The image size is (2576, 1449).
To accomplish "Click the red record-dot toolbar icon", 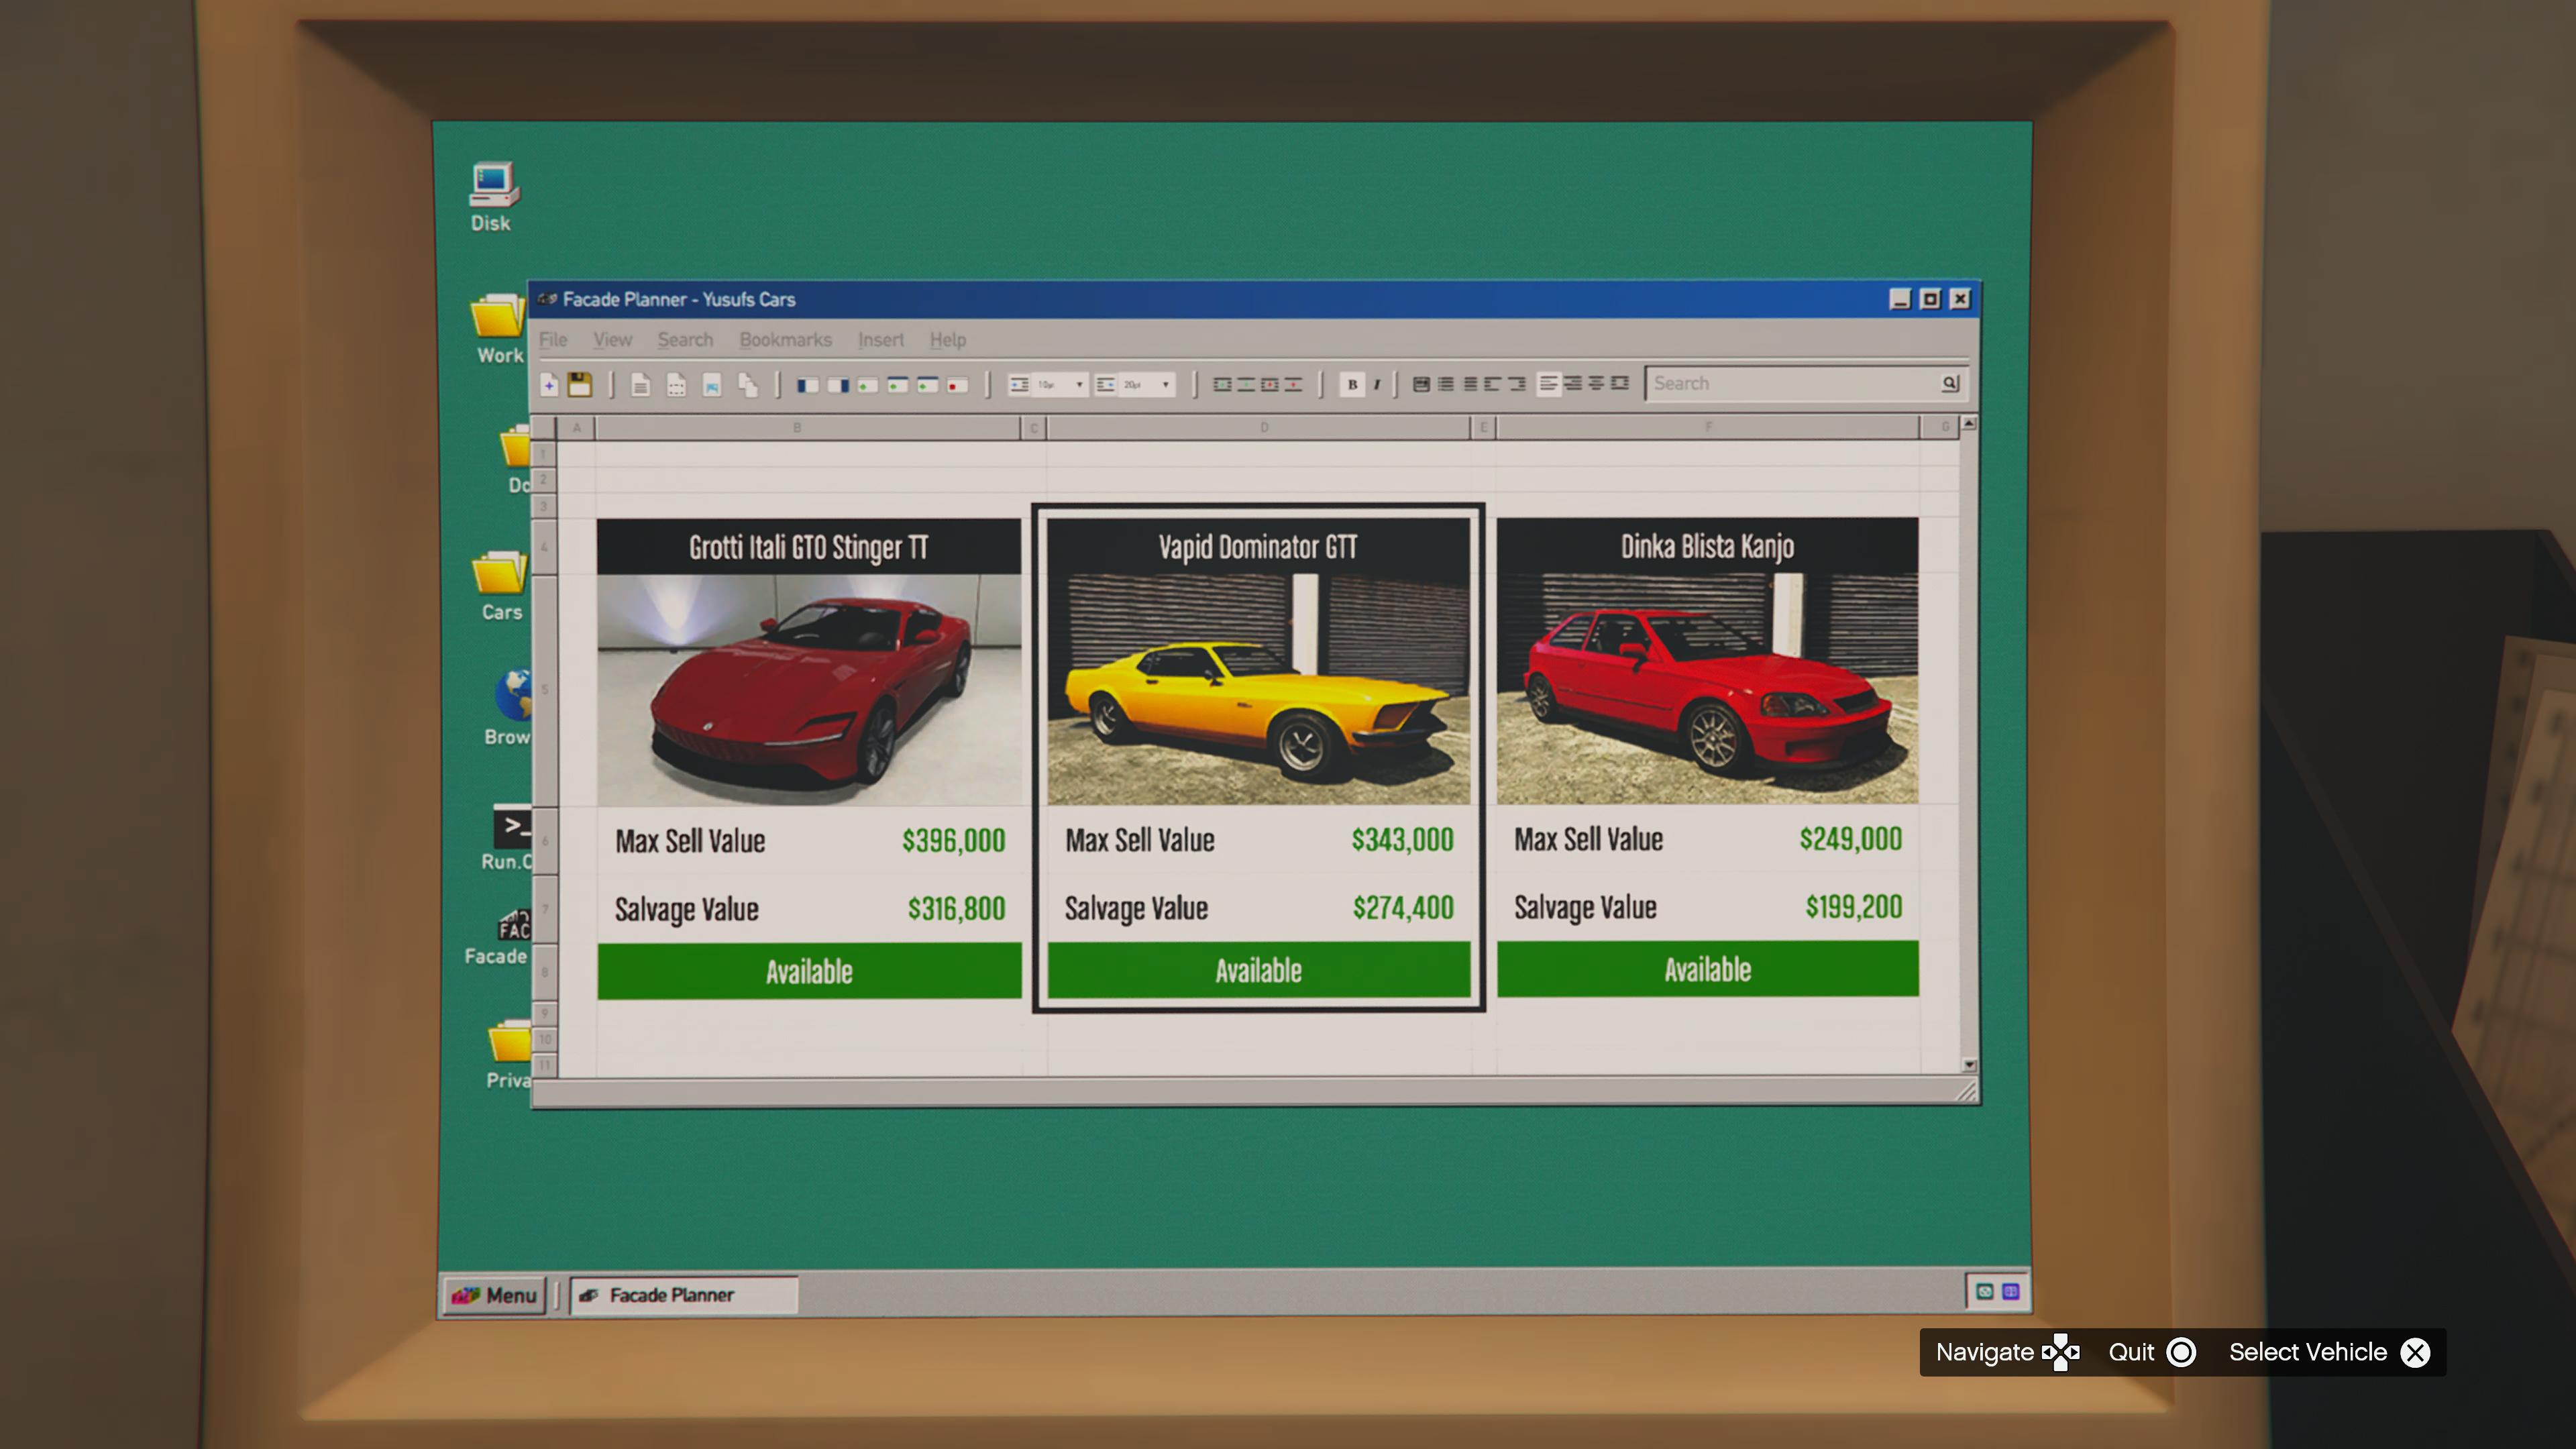I will pos(957,385).
